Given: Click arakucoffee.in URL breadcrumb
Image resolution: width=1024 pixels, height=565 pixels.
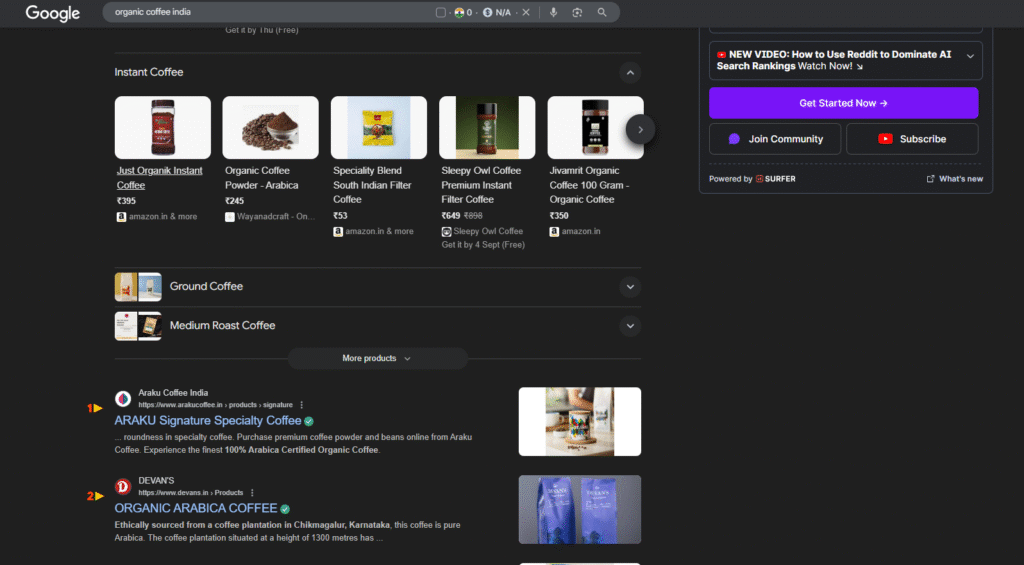Looking at the screenshot, I should (216, 405).
